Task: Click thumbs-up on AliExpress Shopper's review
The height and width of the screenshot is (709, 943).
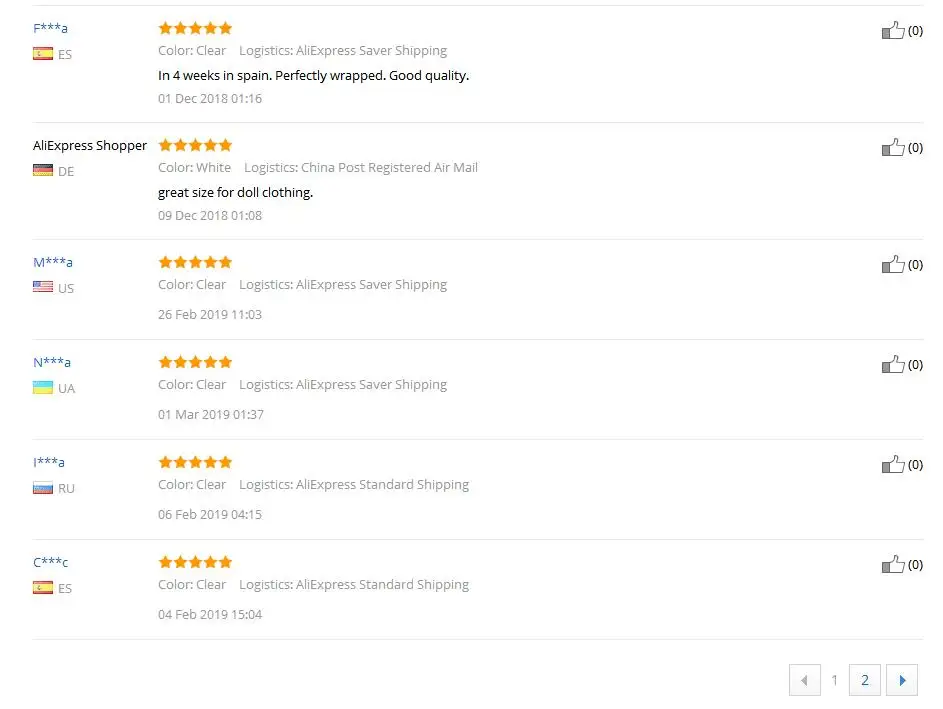Action: pos(893,148)
